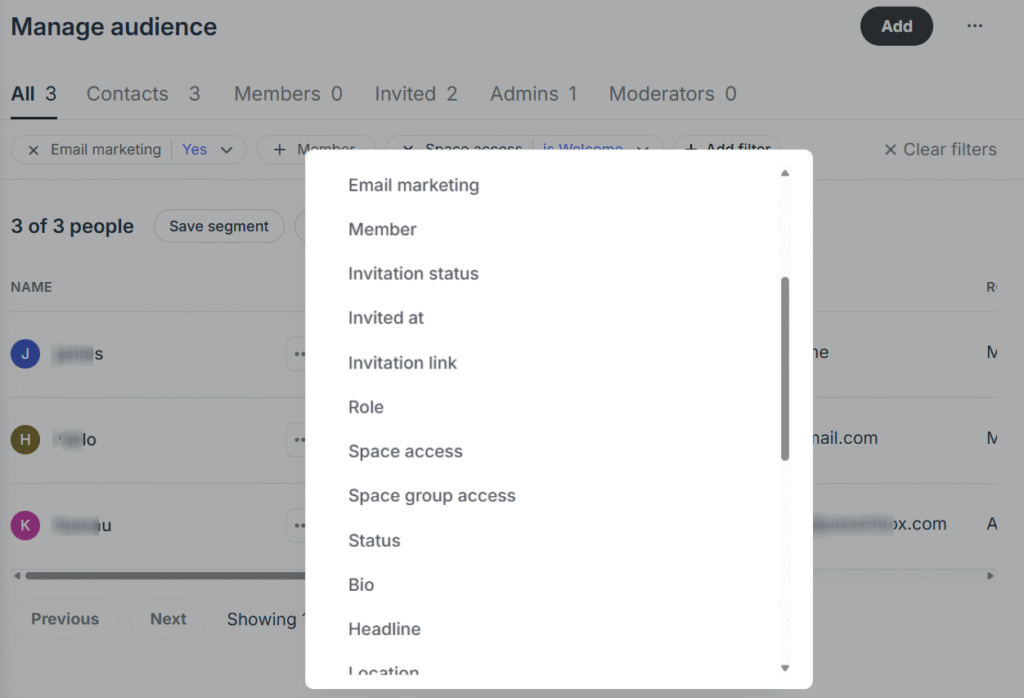The height and width of the screenshot is (698, 1024).
Task: Select 'Invitation status' from the filter list
Action: (413, 273)
